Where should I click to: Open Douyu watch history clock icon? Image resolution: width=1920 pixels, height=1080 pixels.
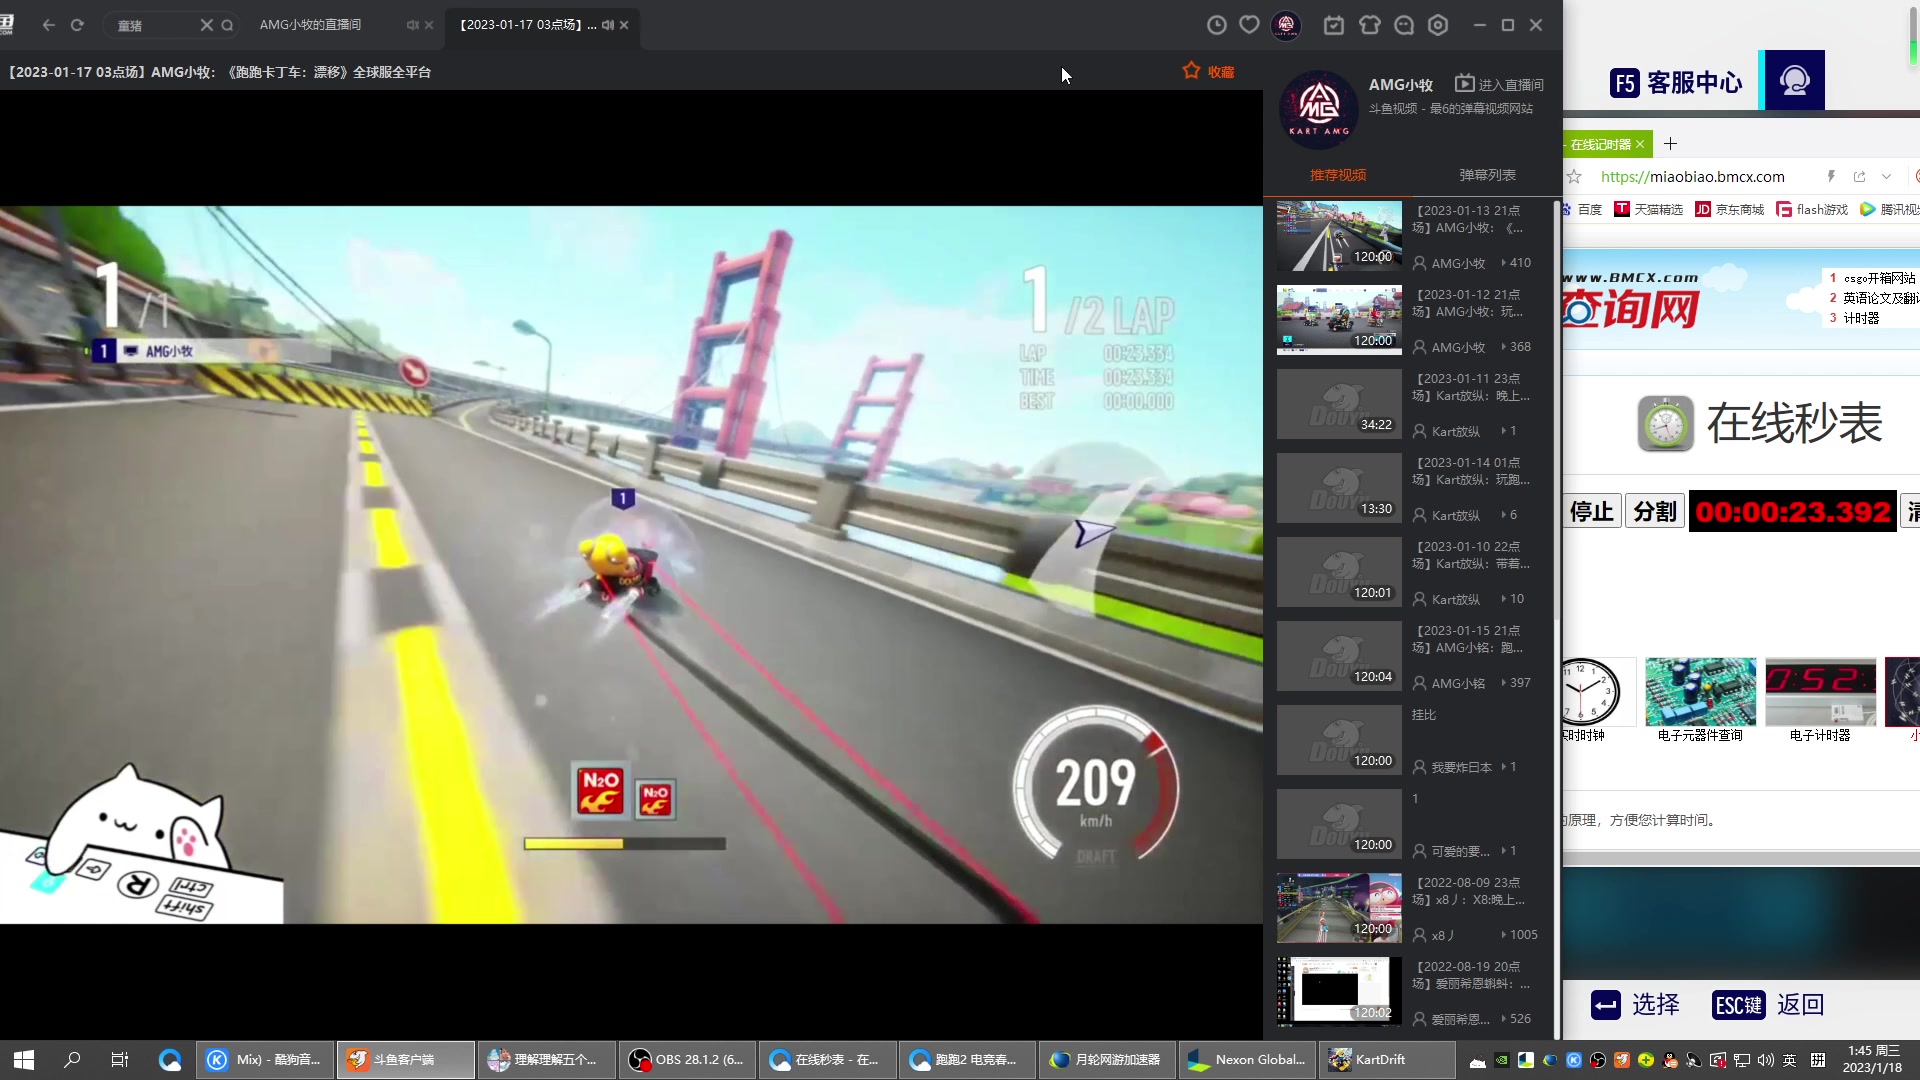click(x=1216, y=25)
